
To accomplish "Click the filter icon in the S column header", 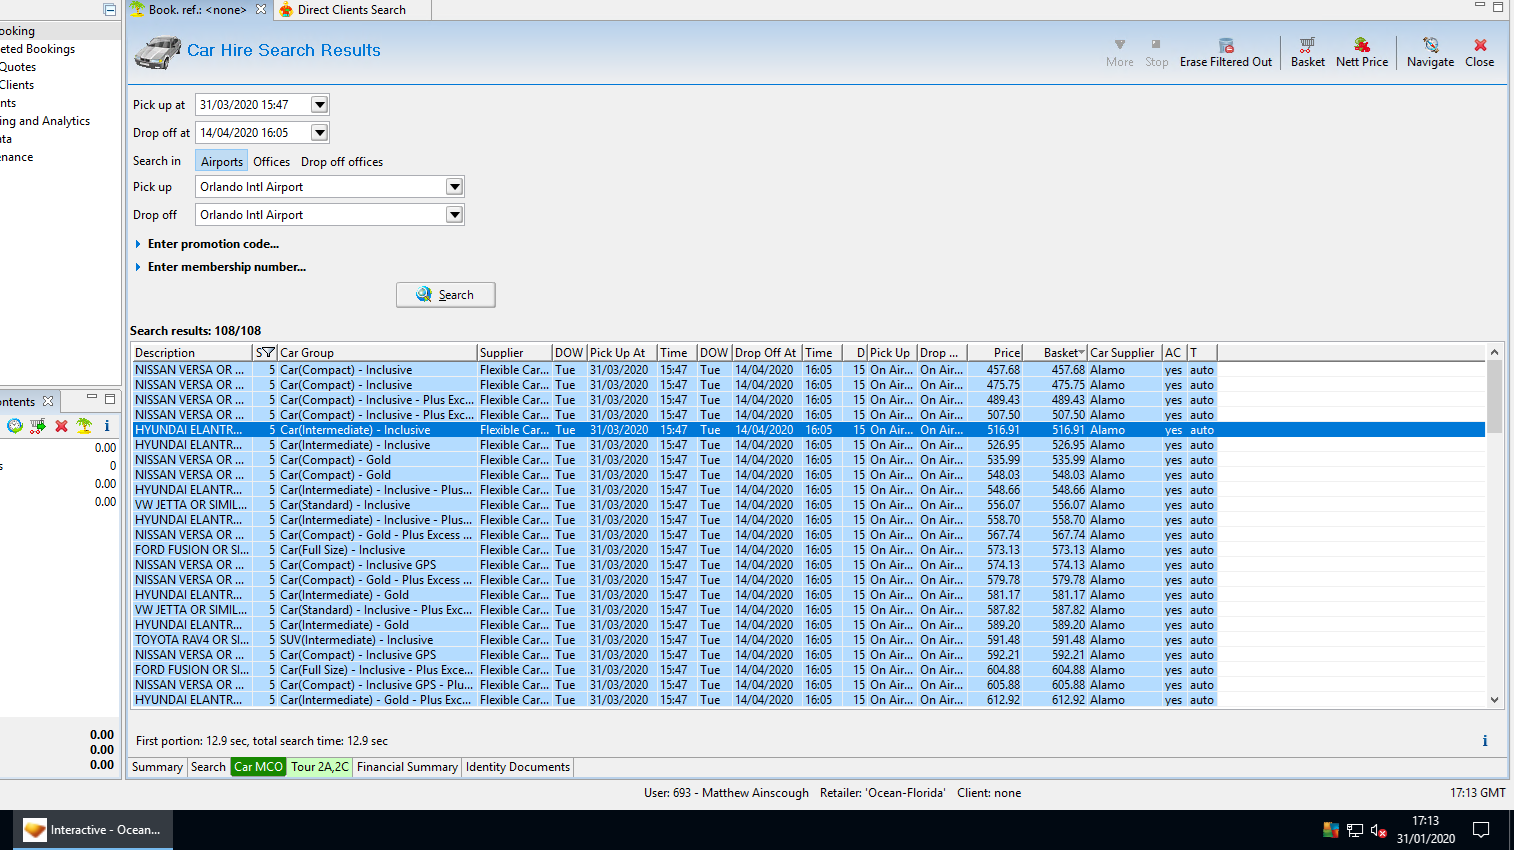I will 268,353.
